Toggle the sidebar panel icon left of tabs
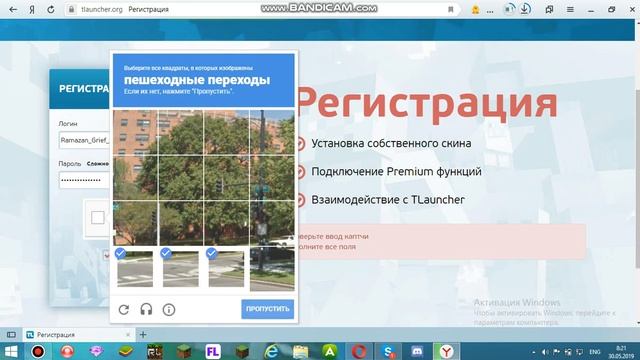The height and width of the screenshot is (360, 640). click(x=11, y=335)
